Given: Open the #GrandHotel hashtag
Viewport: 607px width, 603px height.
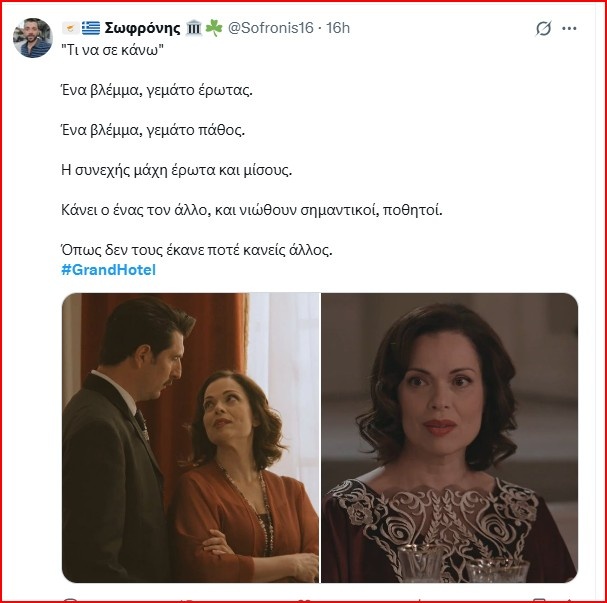Looking at the screenshot, I should [109, 270].
